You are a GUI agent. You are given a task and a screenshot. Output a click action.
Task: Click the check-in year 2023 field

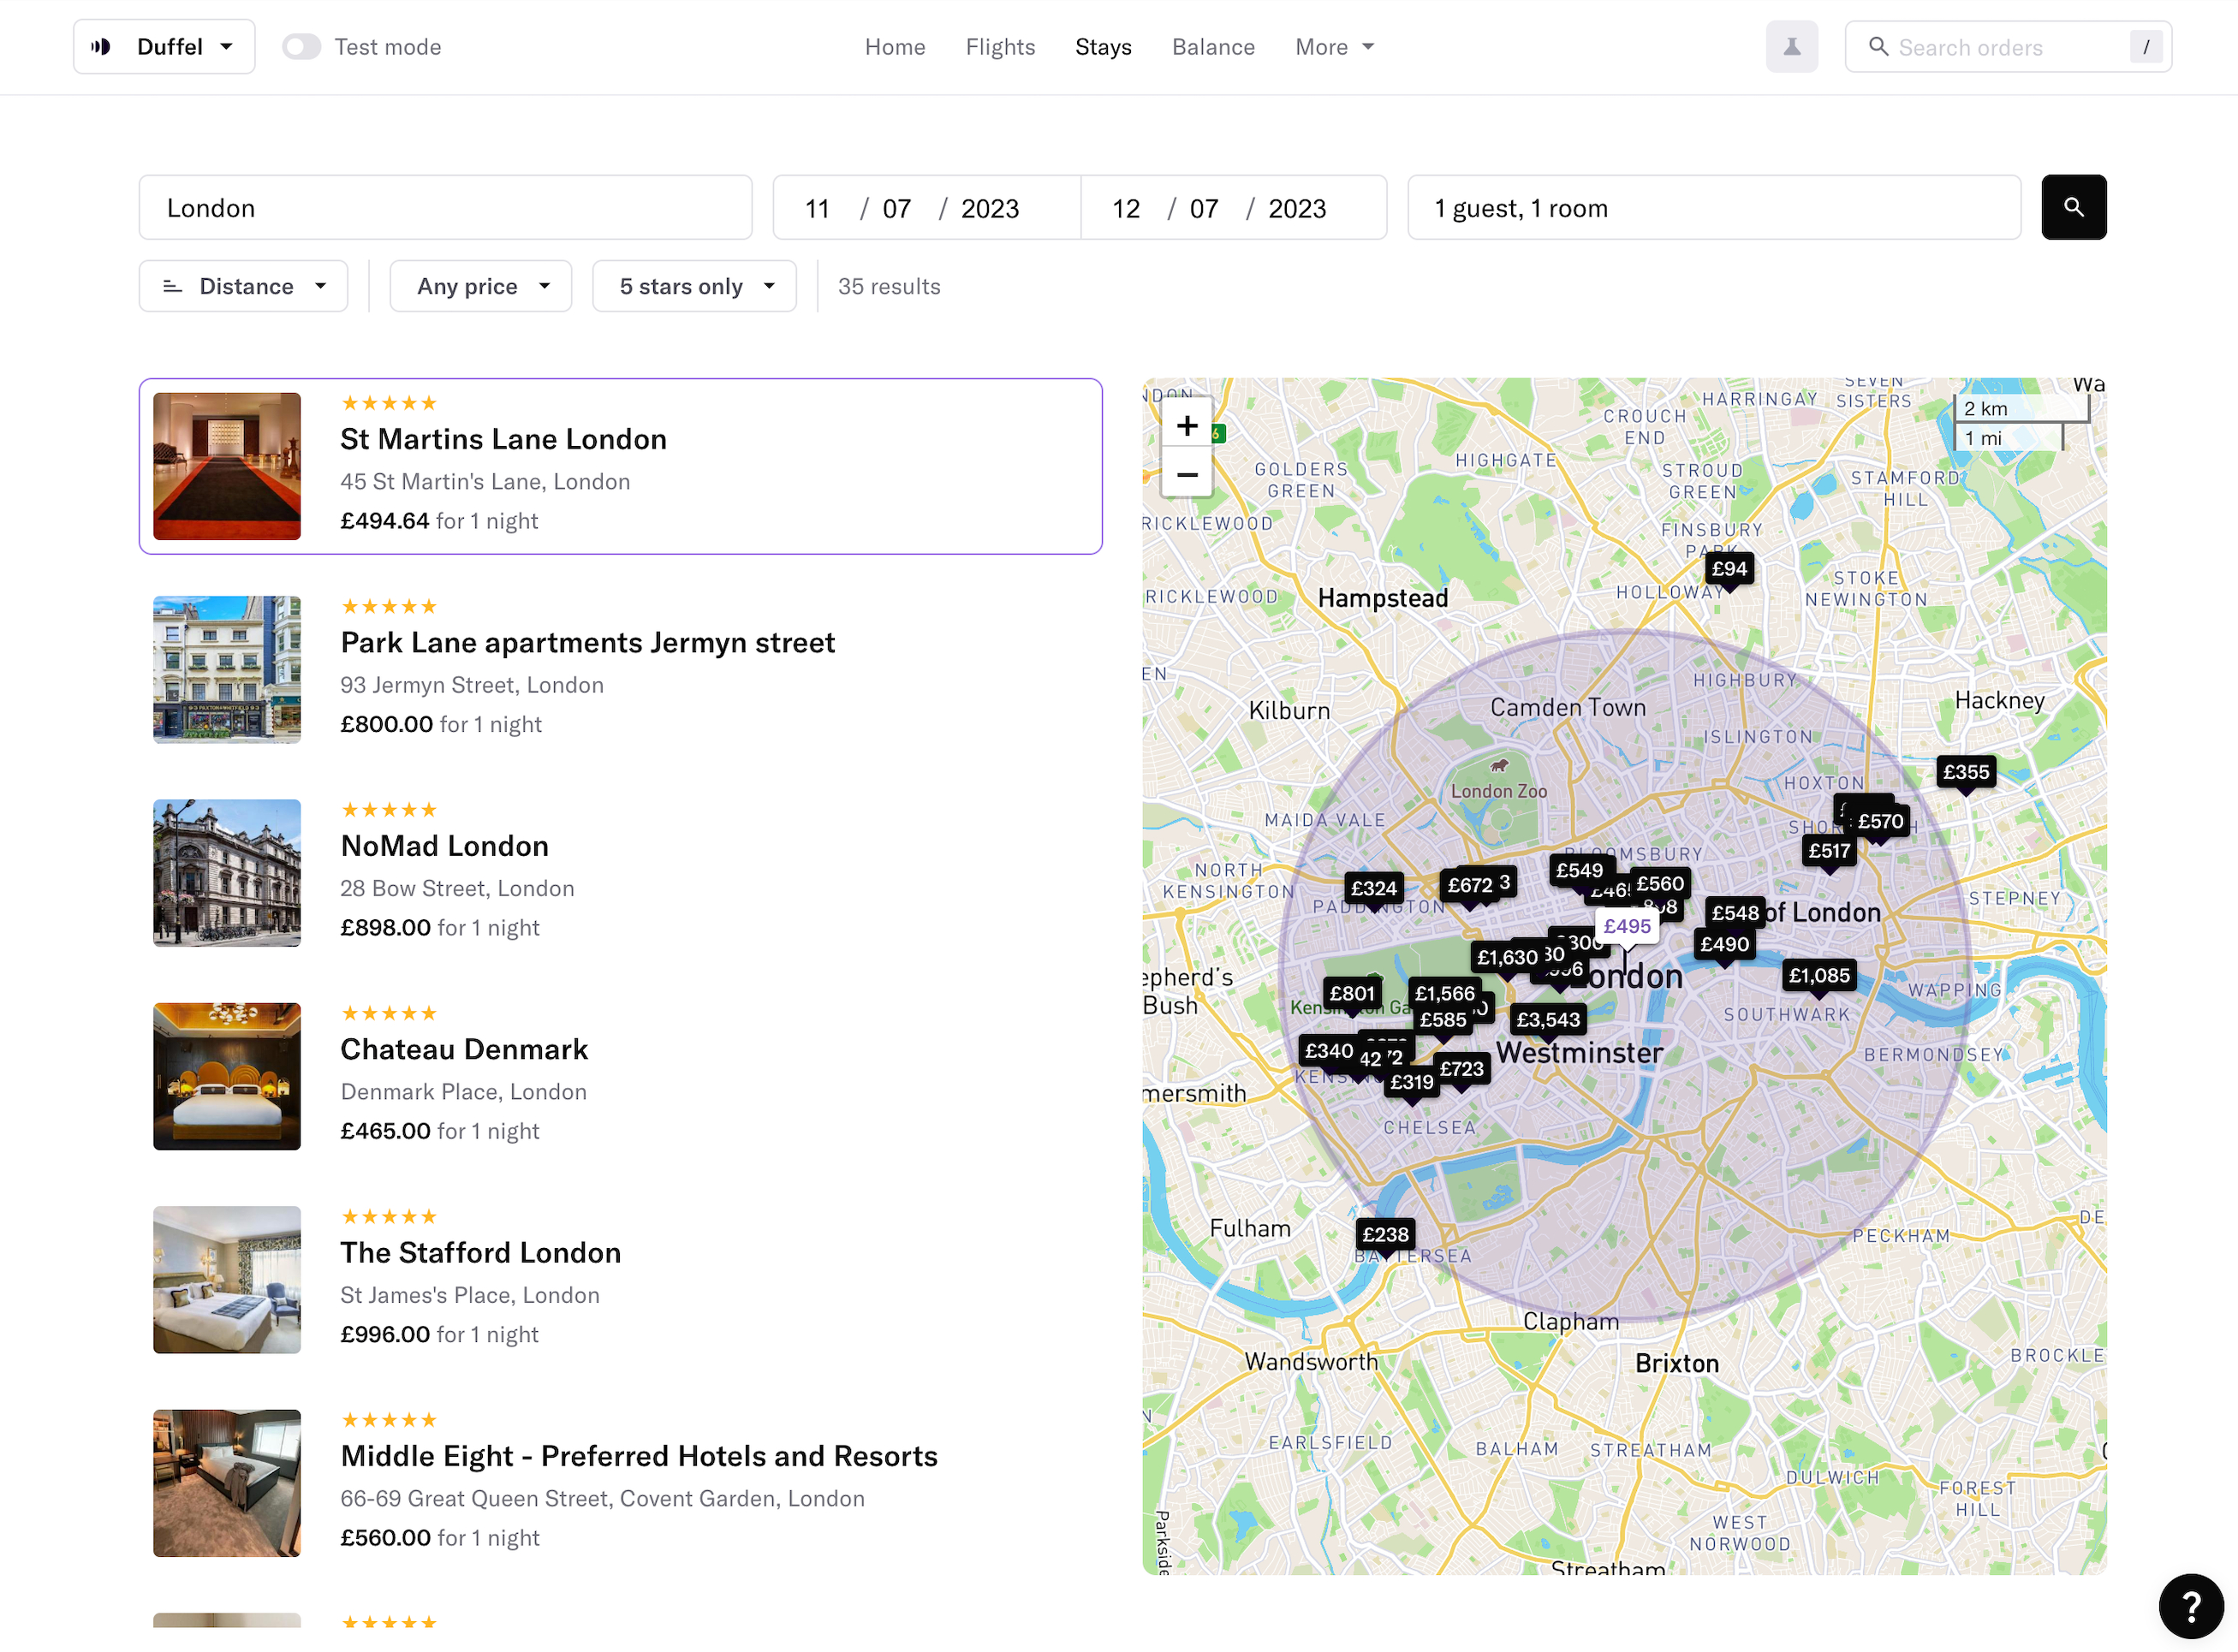990,208
